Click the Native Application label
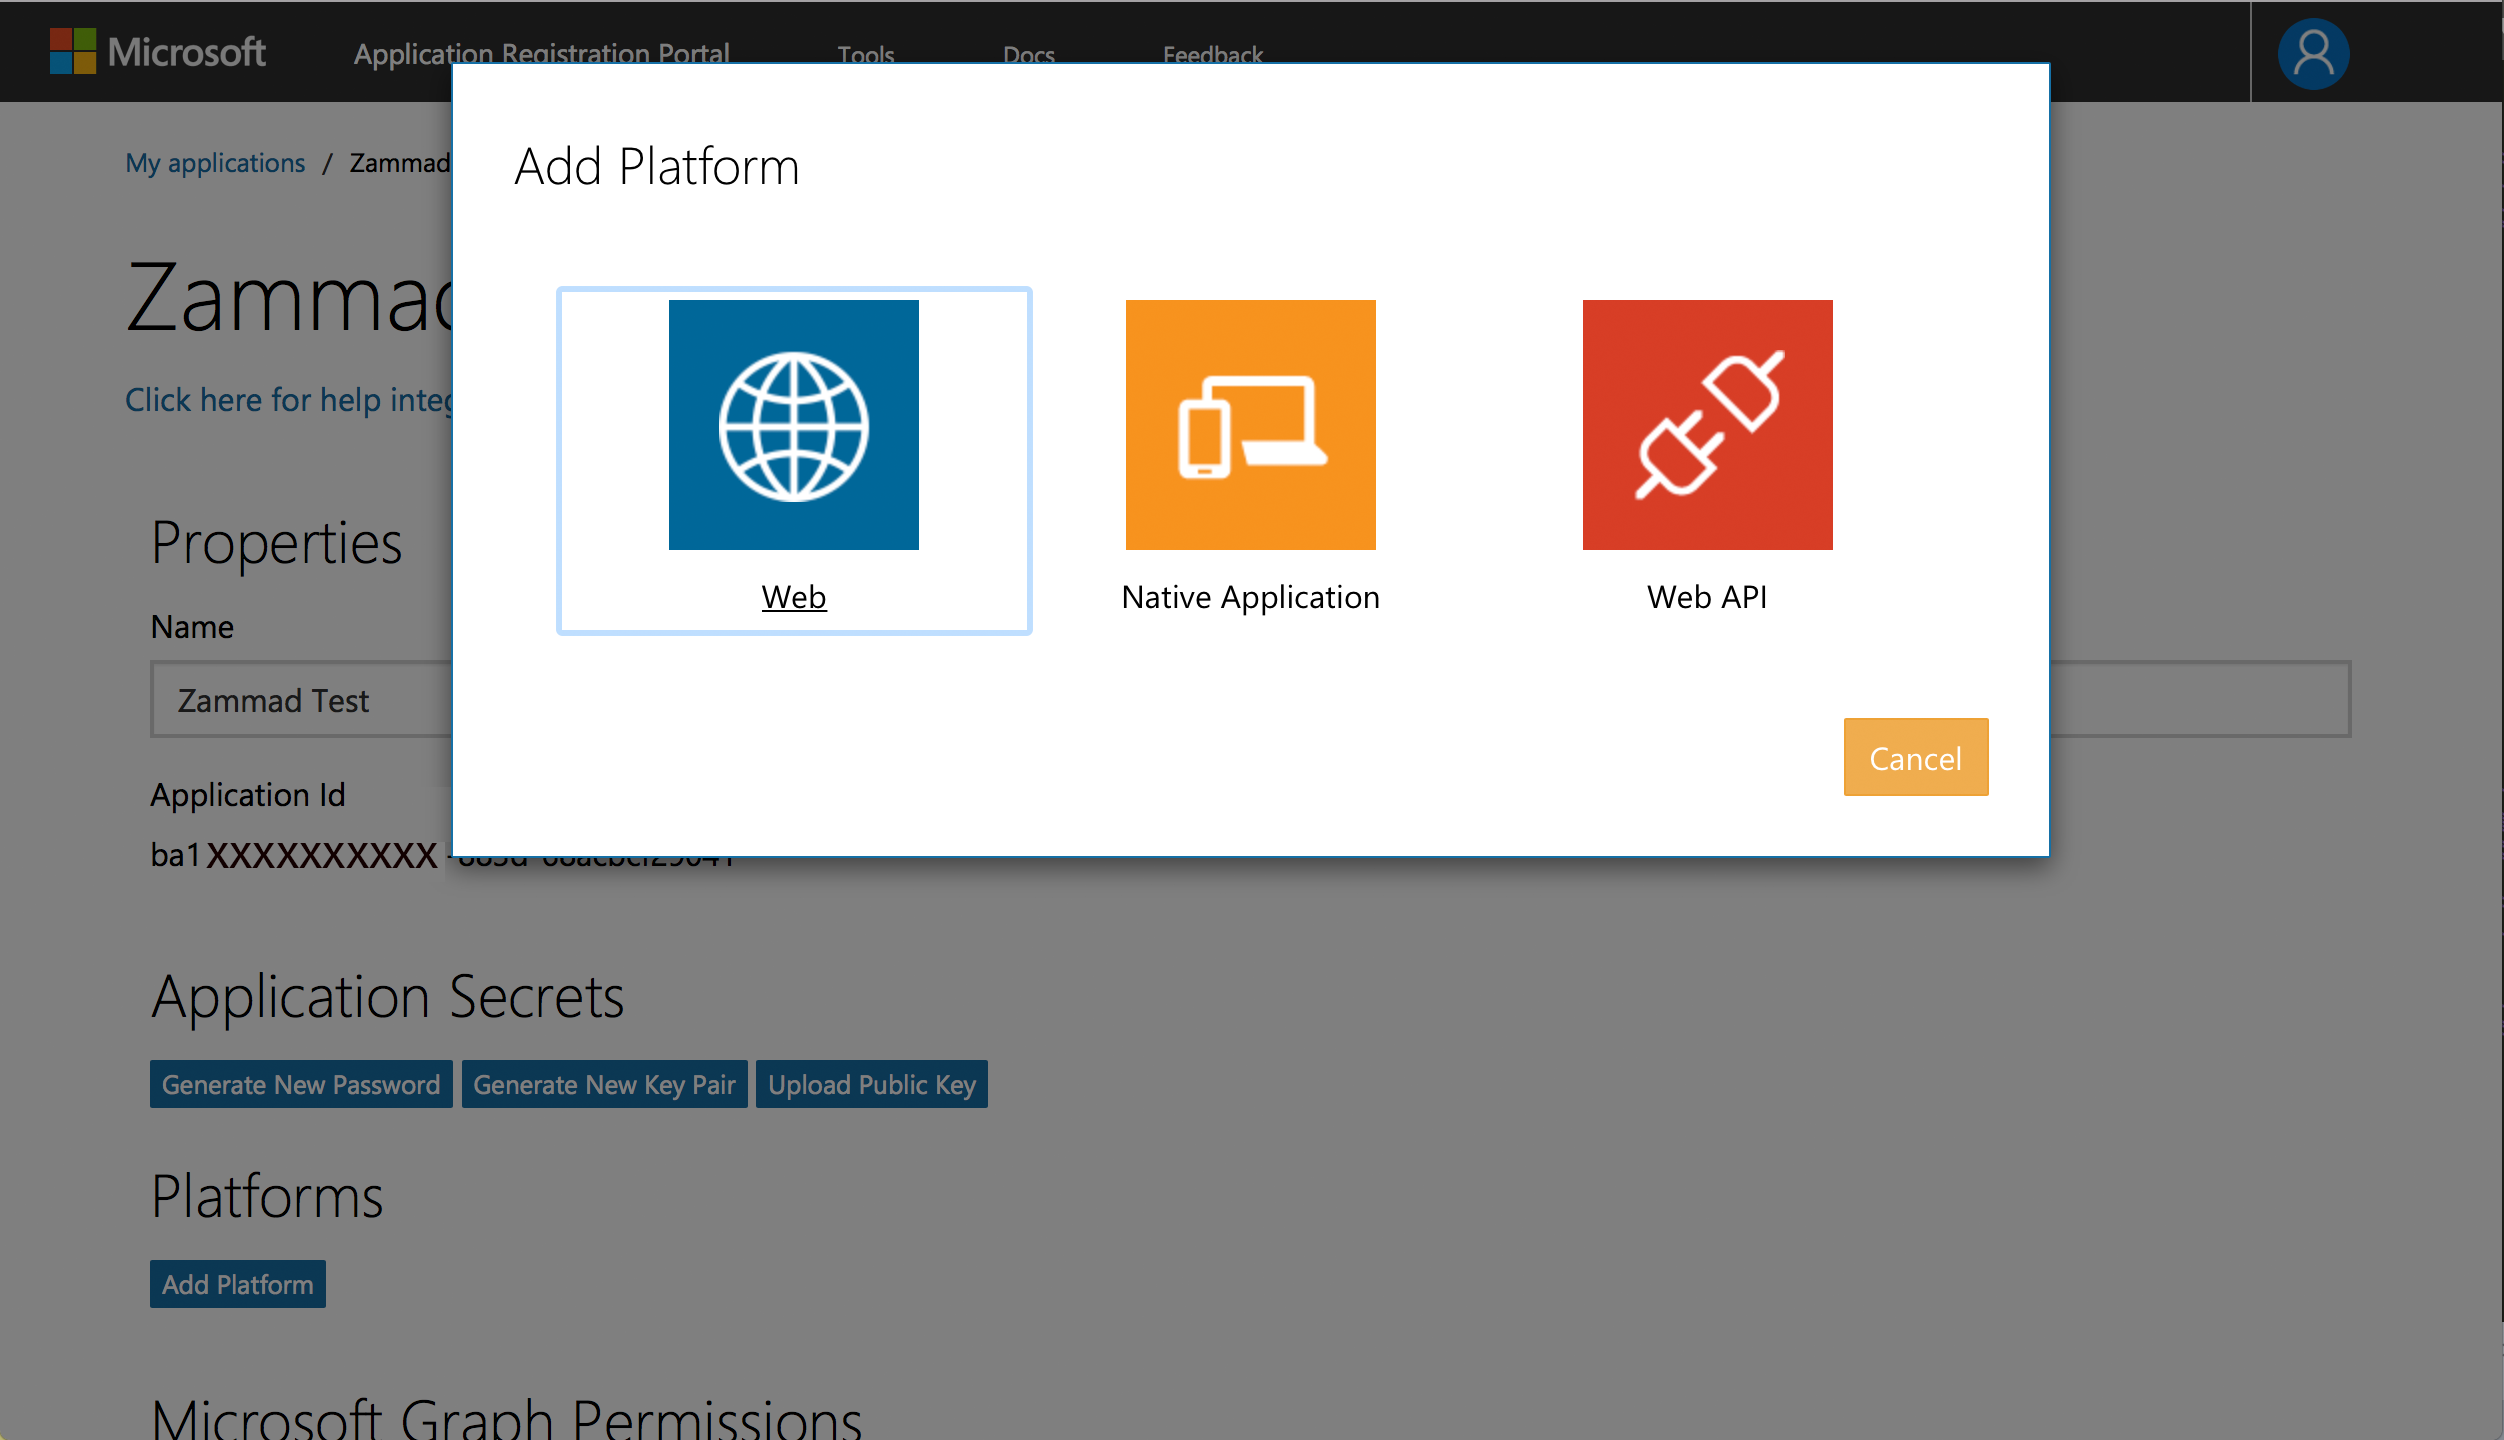 pyautogui.click(x=1250, y=597)
